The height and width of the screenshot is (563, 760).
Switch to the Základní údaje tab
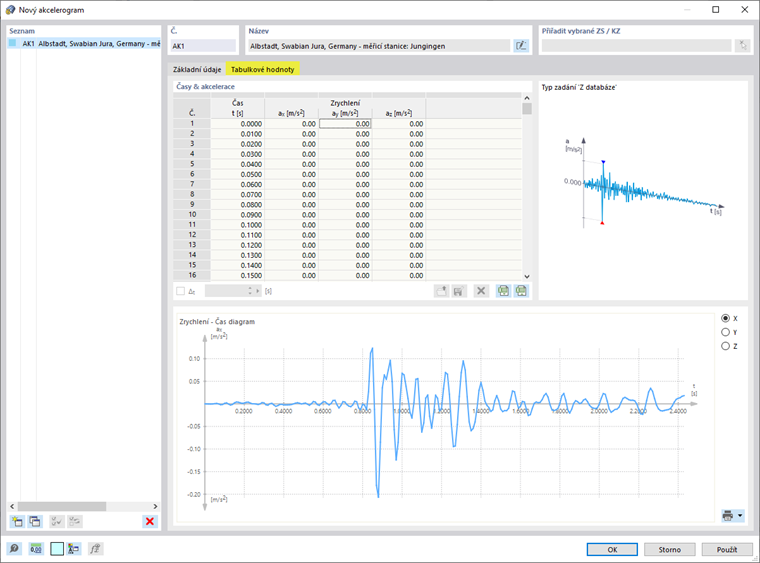(x=197, y=69)
